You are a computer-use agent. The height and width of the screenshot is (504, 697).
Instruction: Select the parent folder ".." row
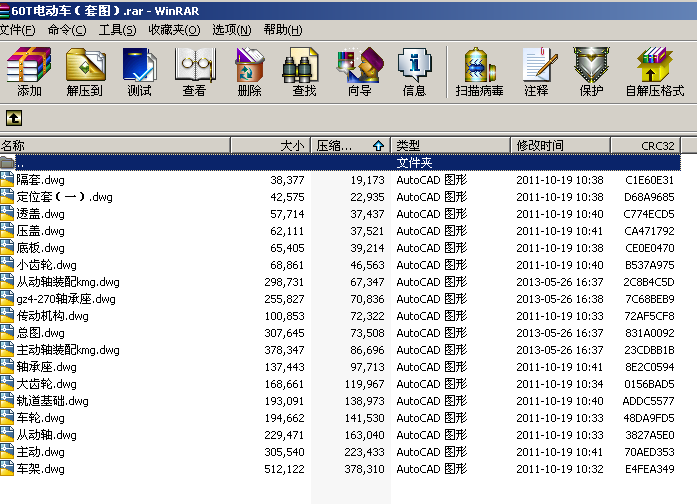(x=340, y=163)
